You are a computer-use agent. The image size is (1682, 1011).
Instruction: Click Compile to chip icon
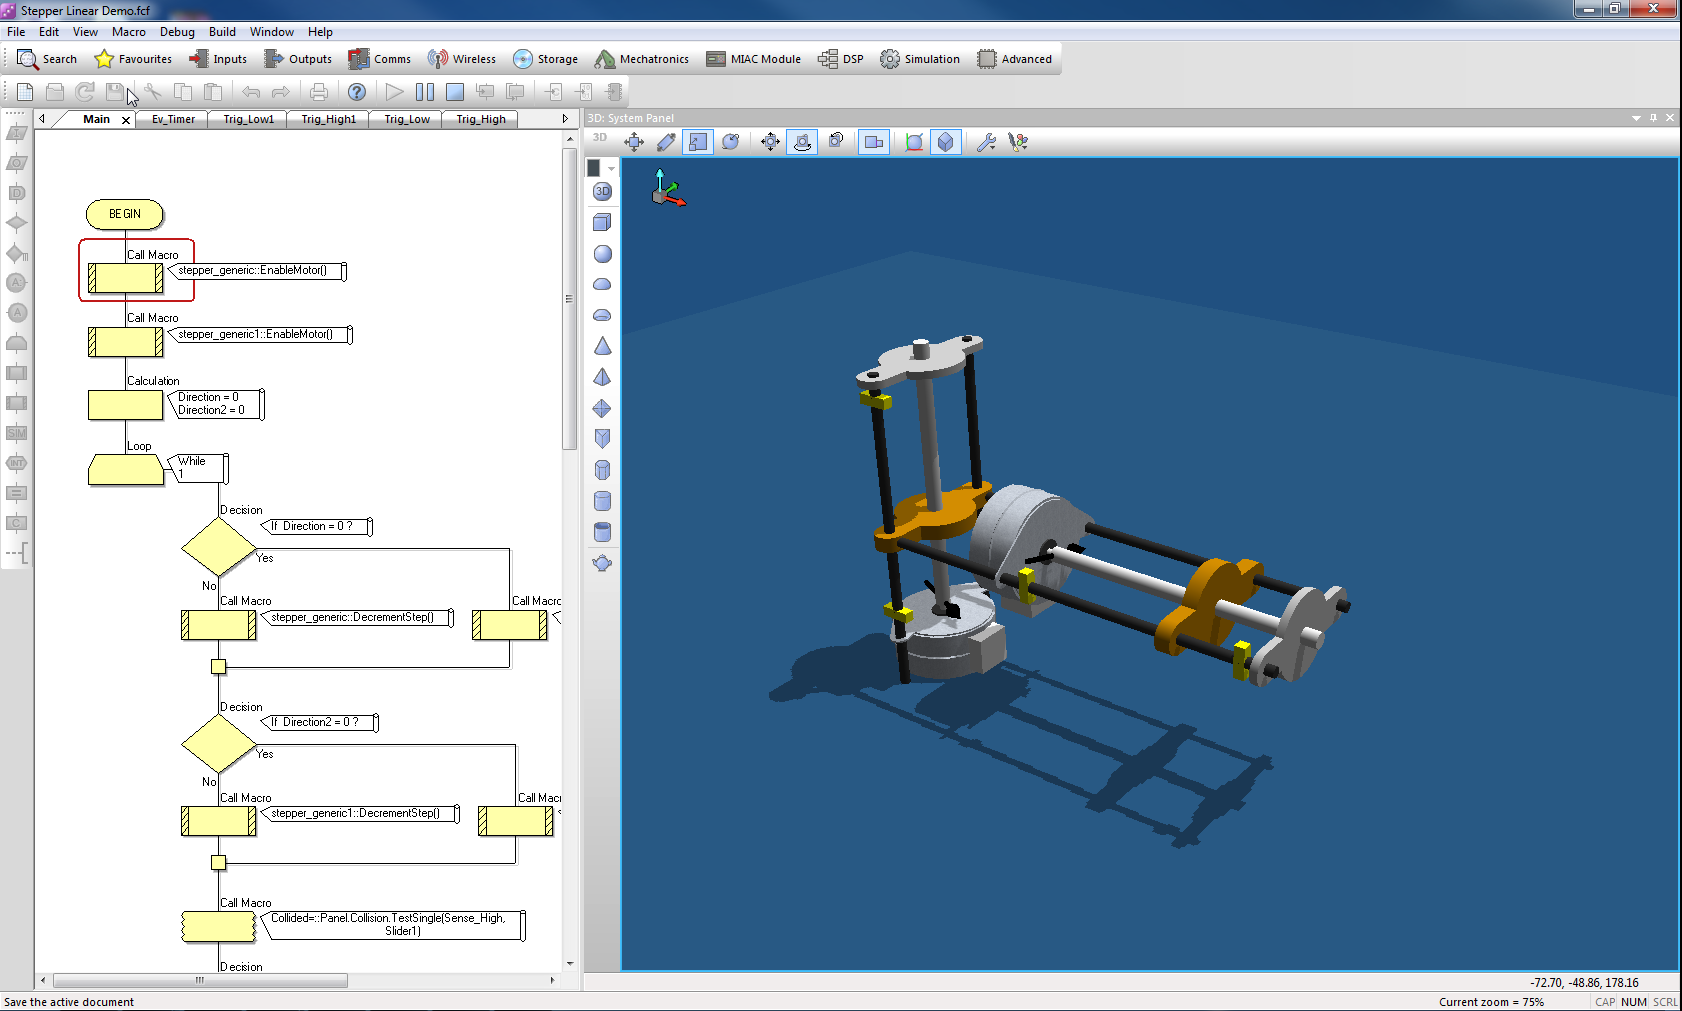tap(614, 92)
